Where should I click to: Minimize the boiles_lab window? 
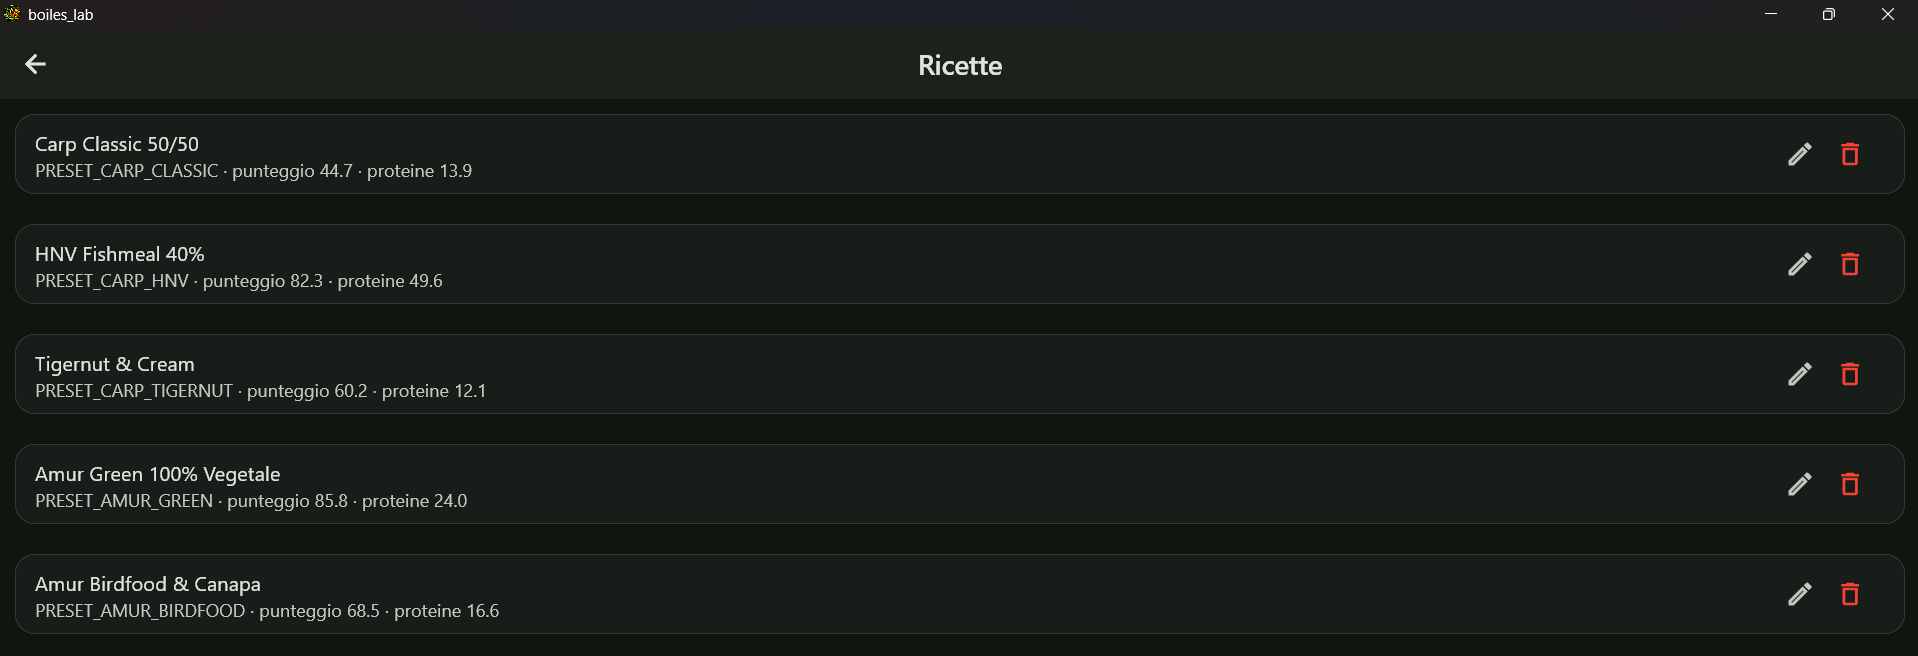(1771, 14)
